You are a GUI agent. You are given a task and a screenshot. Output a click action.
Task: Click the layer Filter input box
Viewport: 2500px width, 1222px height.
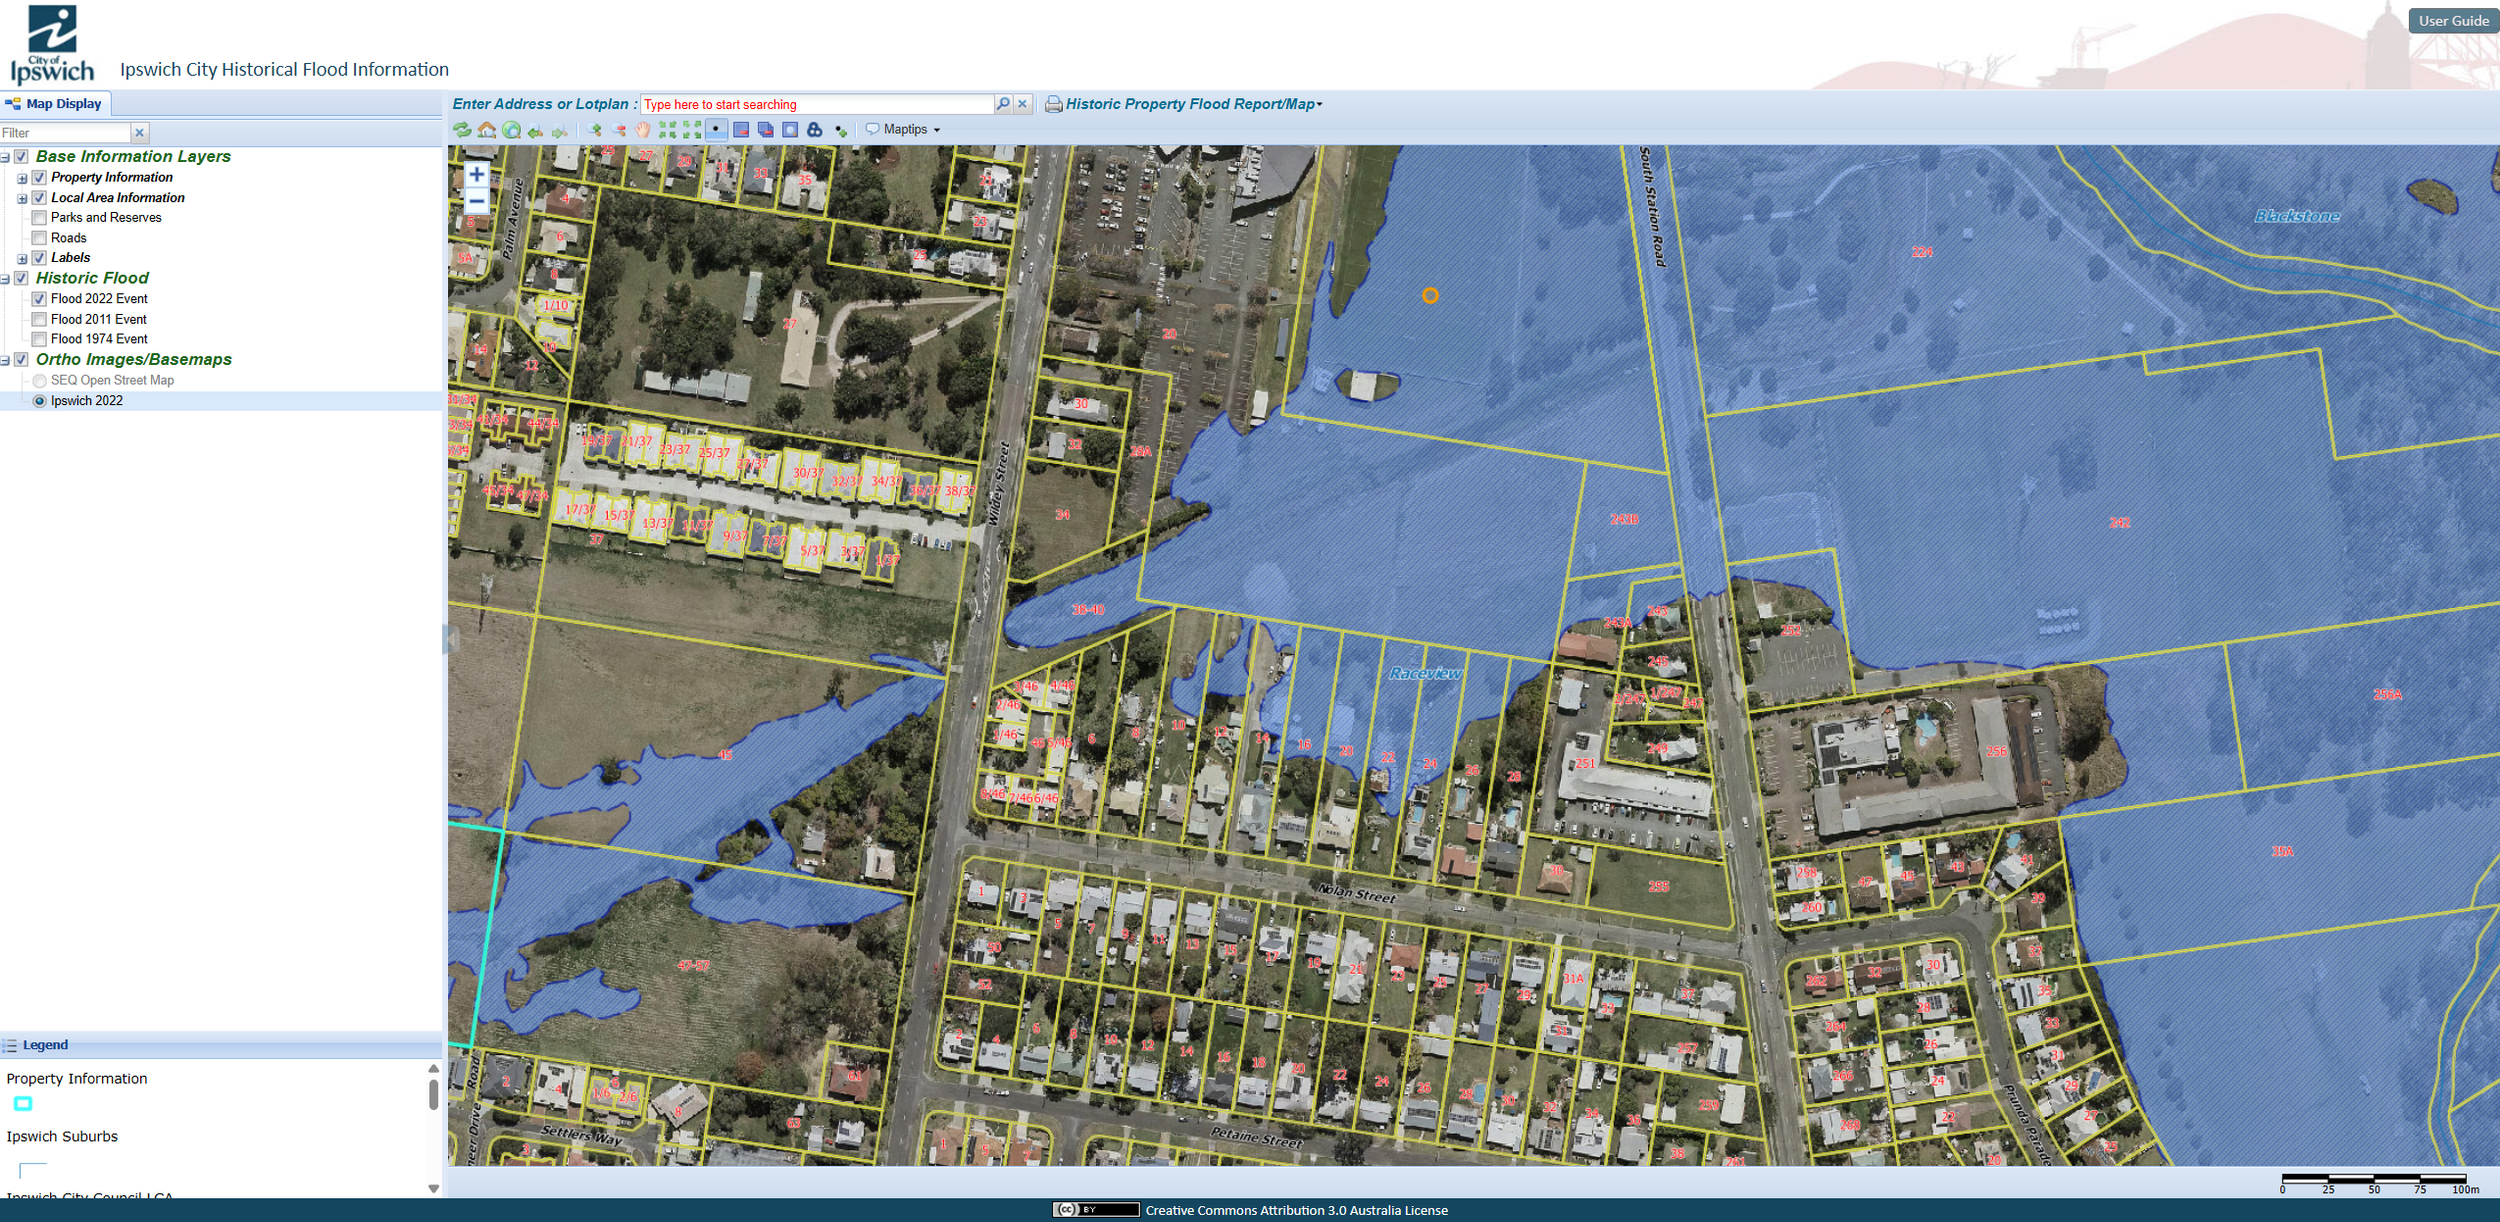point(65,133)
